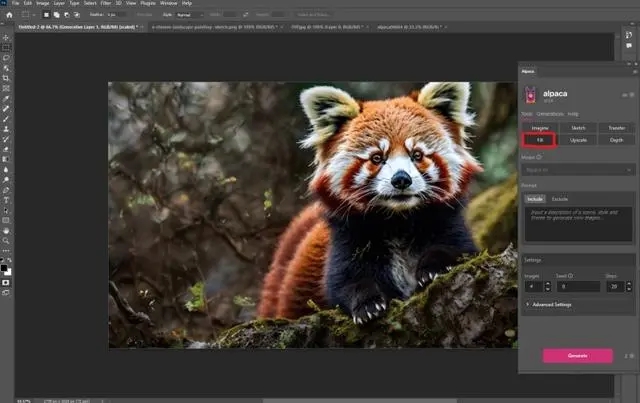Open the Alpaca Model dropdown

[578, 170]
